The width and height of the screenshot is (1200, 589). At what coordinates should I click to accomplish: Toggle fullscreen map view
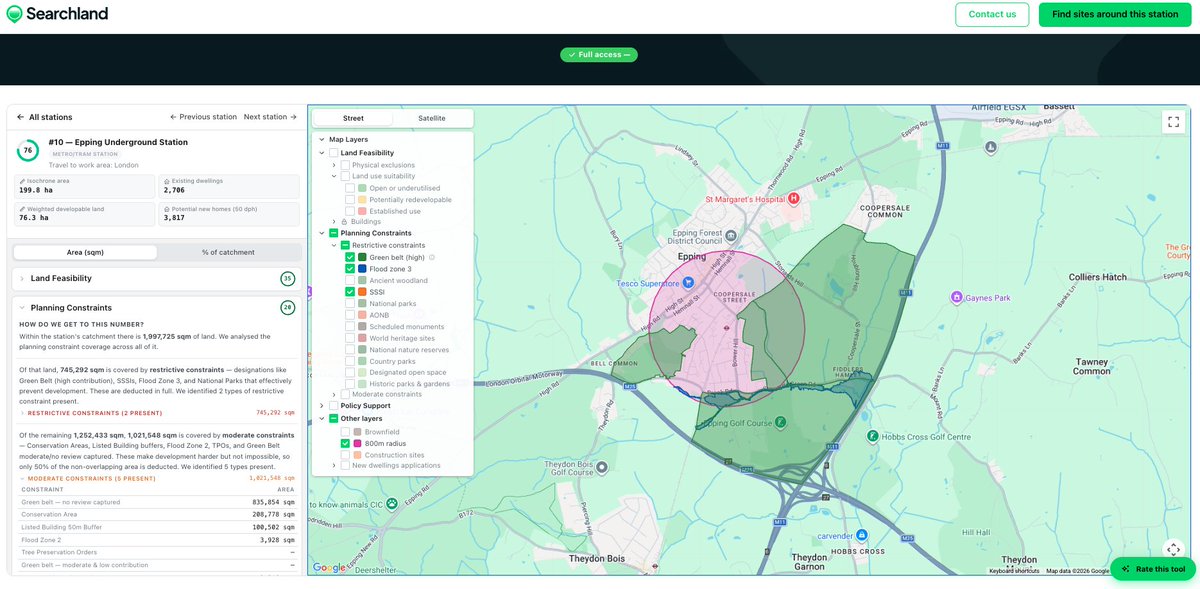[1173, 122]
